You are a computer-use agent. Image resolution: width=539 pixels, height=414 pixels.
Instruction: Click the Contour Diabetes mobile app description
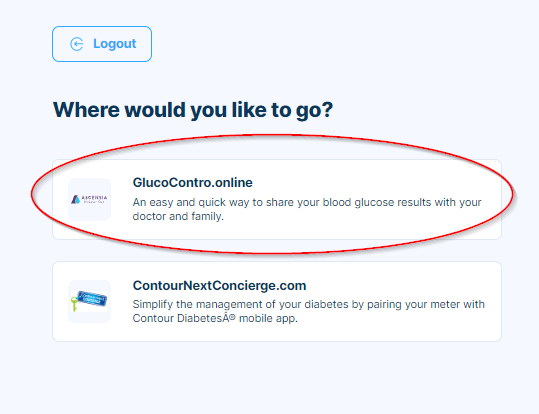click(x=308, y=311)
